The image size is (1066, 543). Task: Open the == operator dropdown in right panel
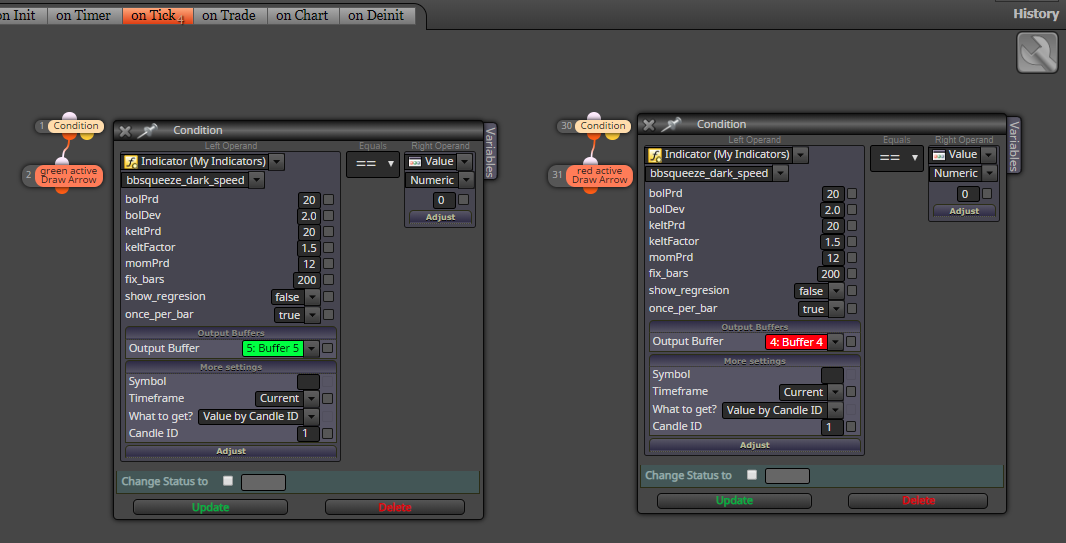tap(897, 158)
